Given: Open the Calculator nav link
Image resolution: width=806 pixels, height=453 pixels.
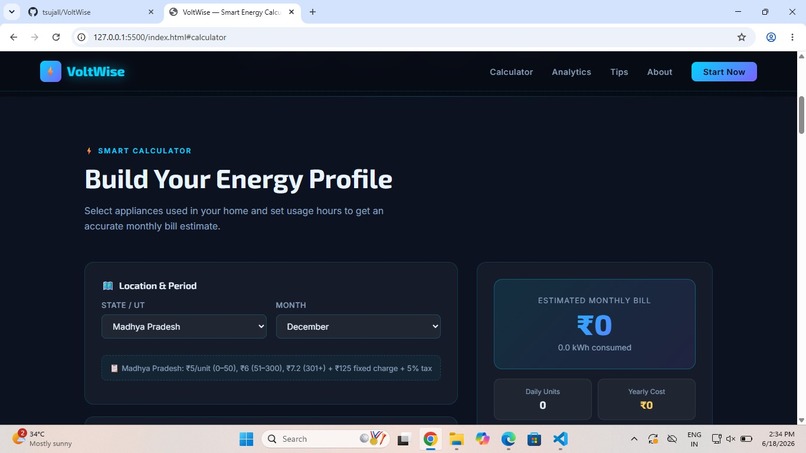Looking at the screenshot, I should [511, 72].
